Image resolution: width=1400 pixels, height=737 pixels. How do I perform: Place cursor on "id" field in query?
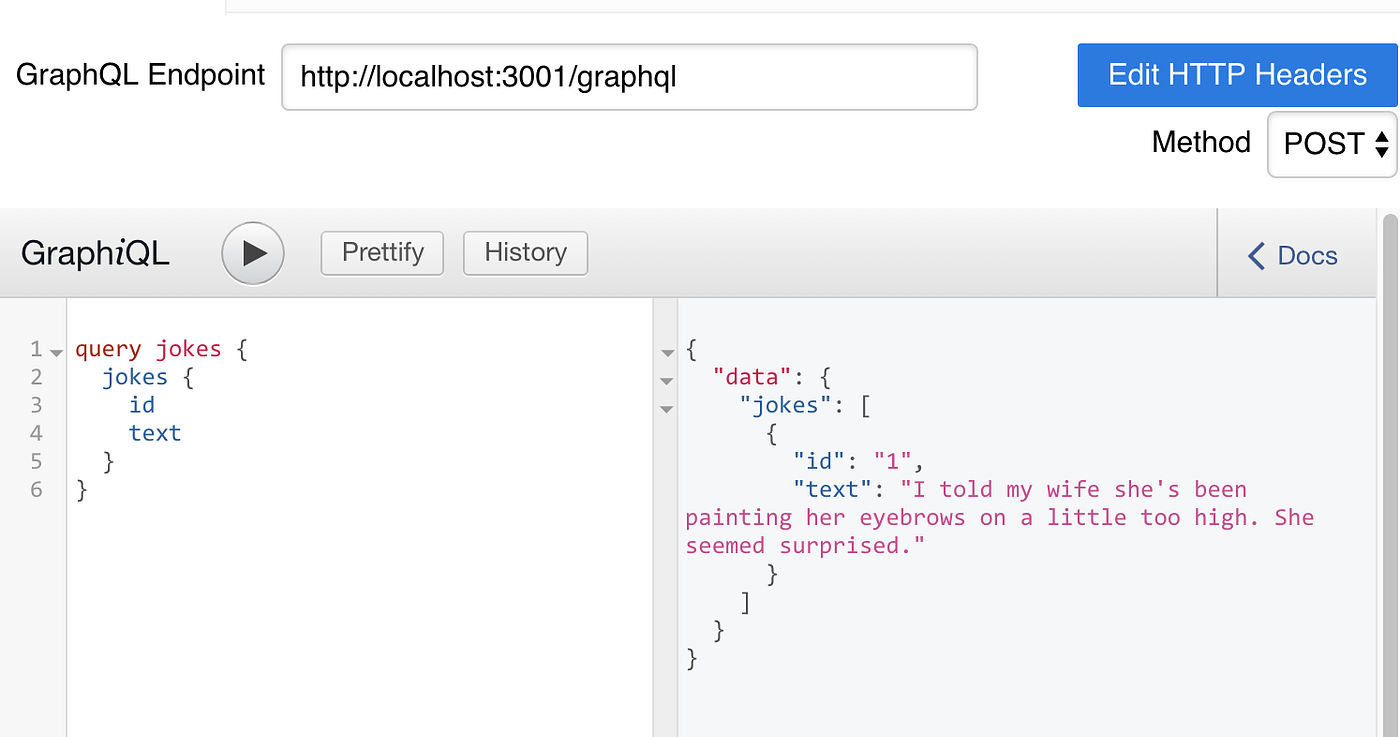[142, 405]
